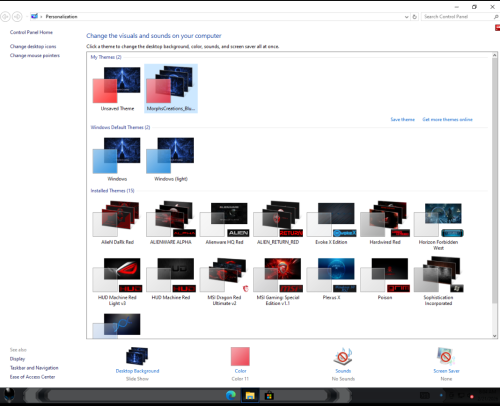Open Screen Saver settings icon
The height and width of the screenshot is (406, 500).
point(446,356)
